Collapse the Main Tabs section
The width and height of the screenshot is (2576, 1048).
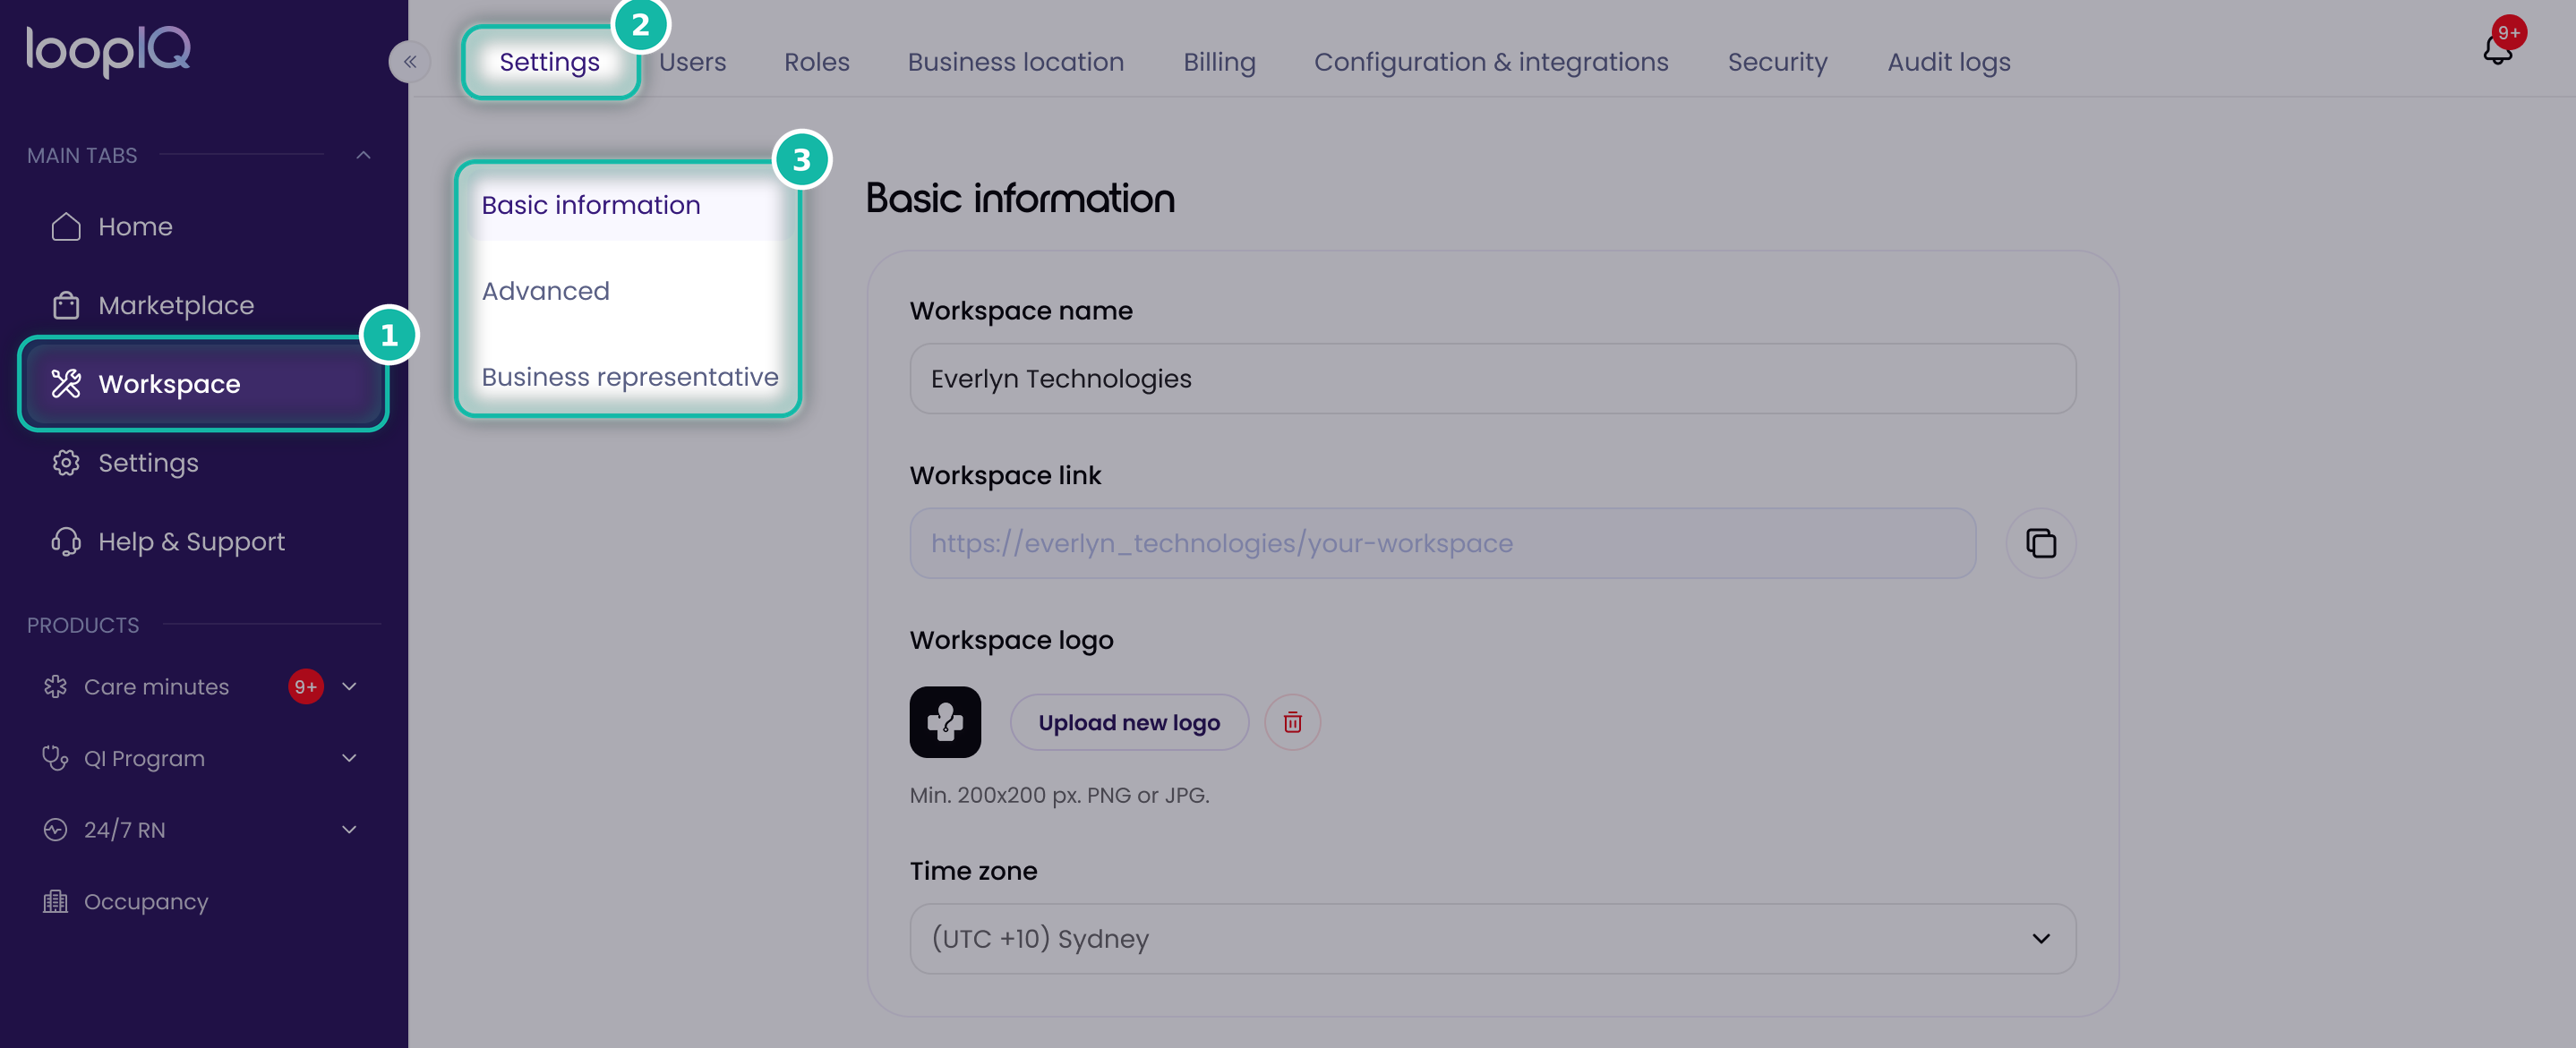[x=363, y=155]
